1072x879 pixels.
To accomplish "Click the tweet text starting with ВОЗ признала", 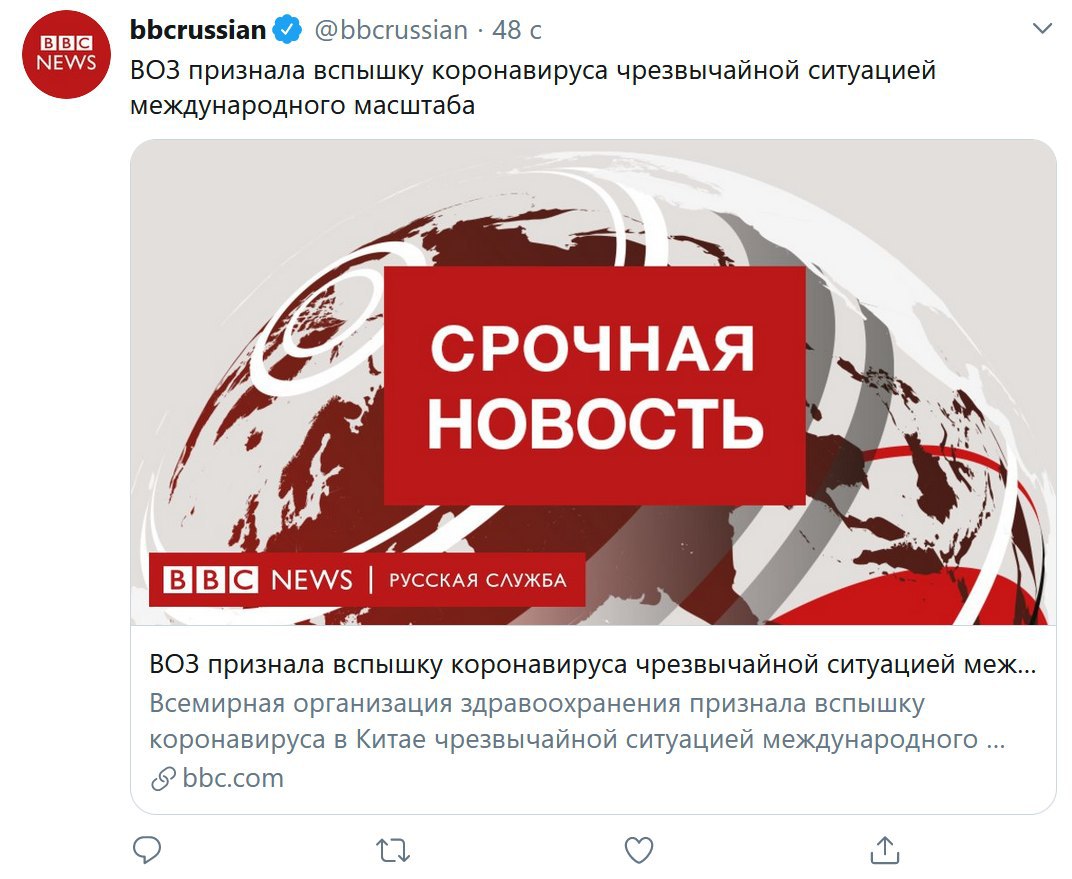I will [x=533, y=87].
